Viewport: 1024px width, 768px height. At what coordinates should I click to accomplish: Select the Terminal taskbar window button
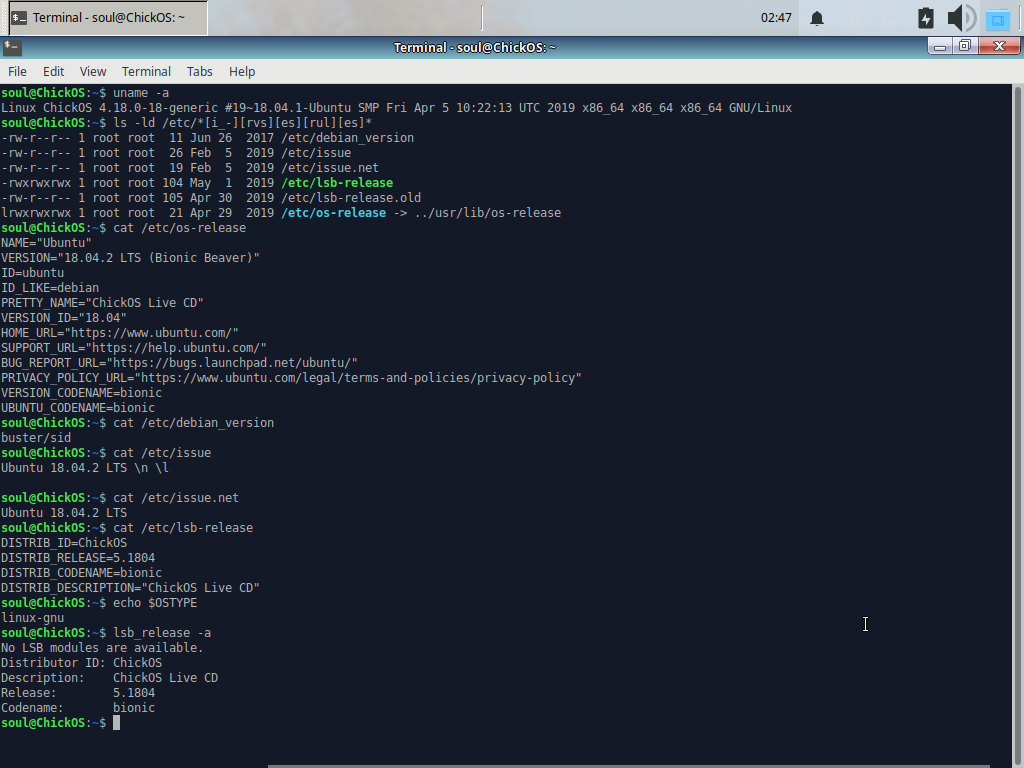tap(108, 18)
